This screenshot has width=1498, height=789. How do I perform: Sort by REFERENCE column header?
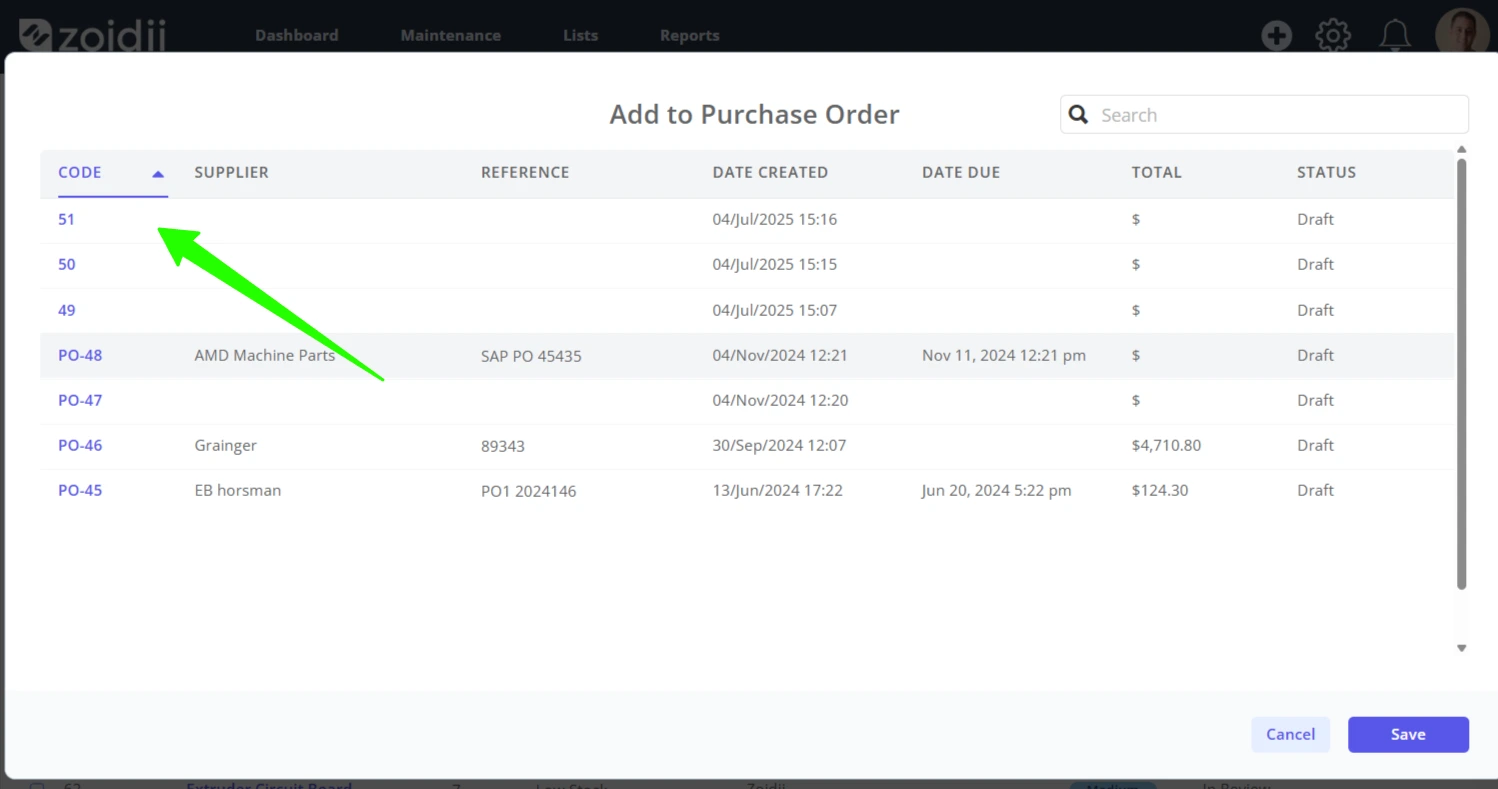tap(525, 172)
